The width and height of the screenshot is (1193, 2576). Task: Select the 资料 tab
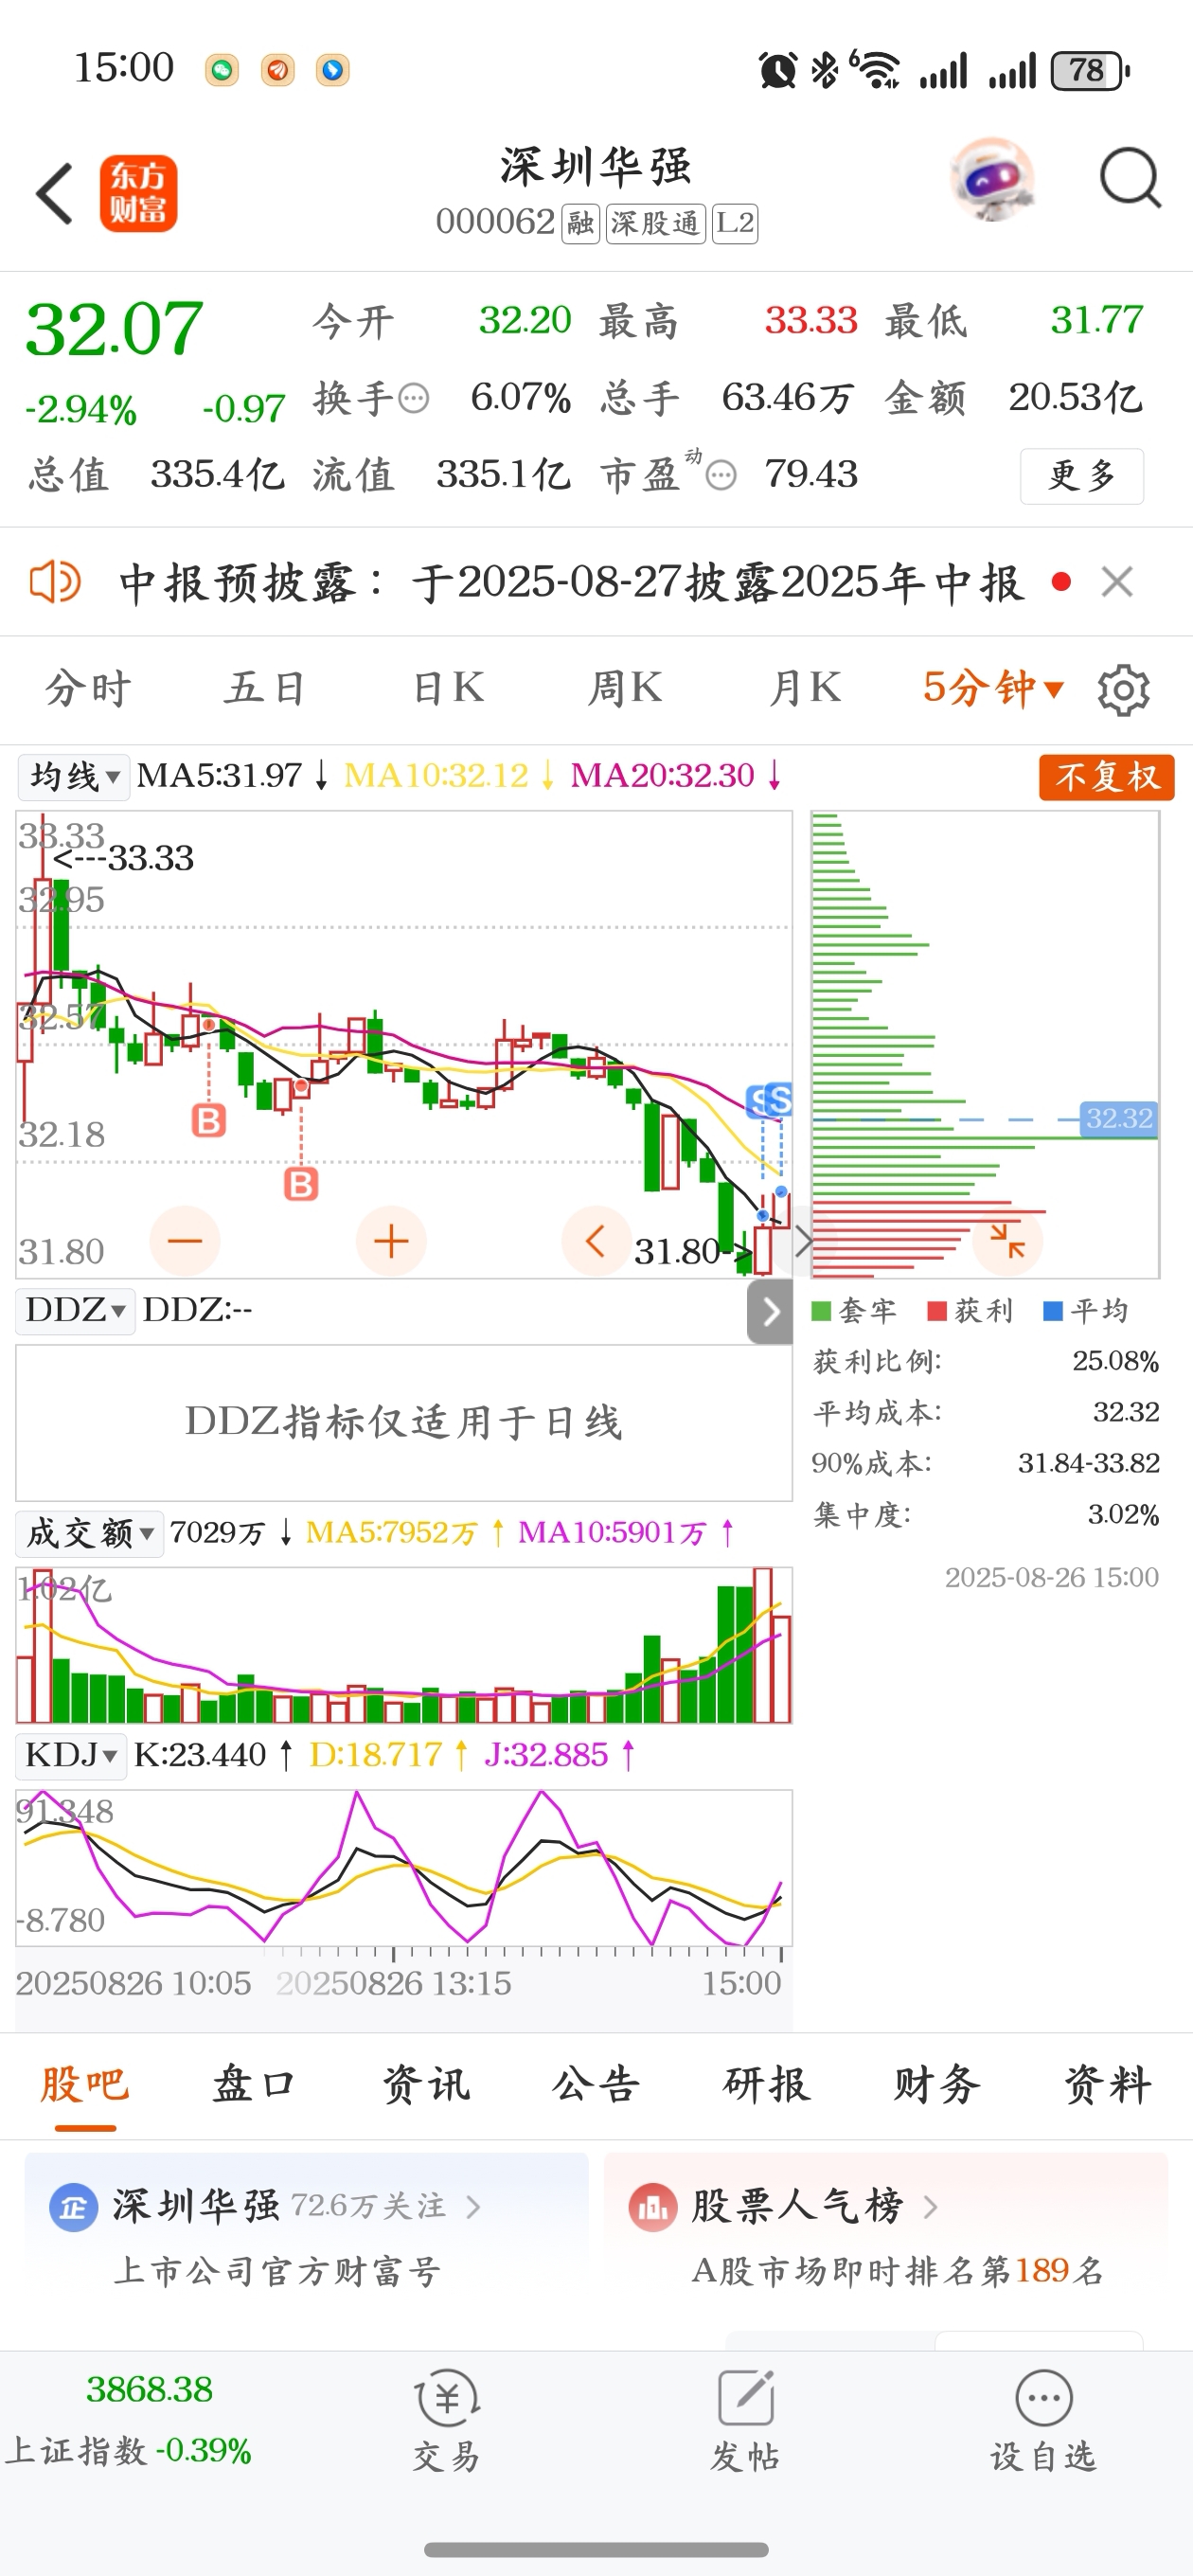coord(1108,2084)
